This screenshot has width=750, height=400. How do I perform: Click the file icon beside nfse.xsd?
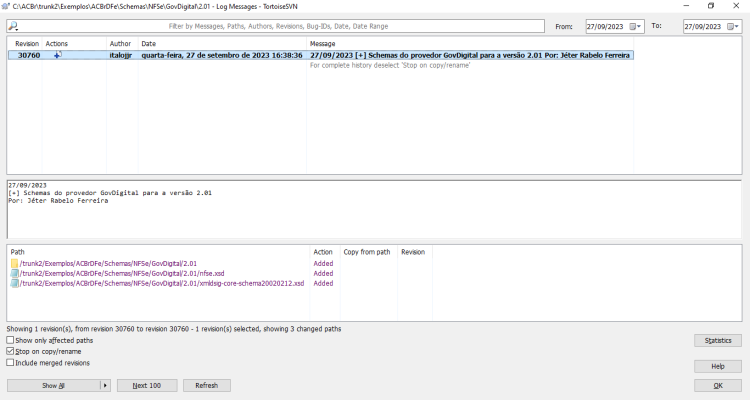14,274
